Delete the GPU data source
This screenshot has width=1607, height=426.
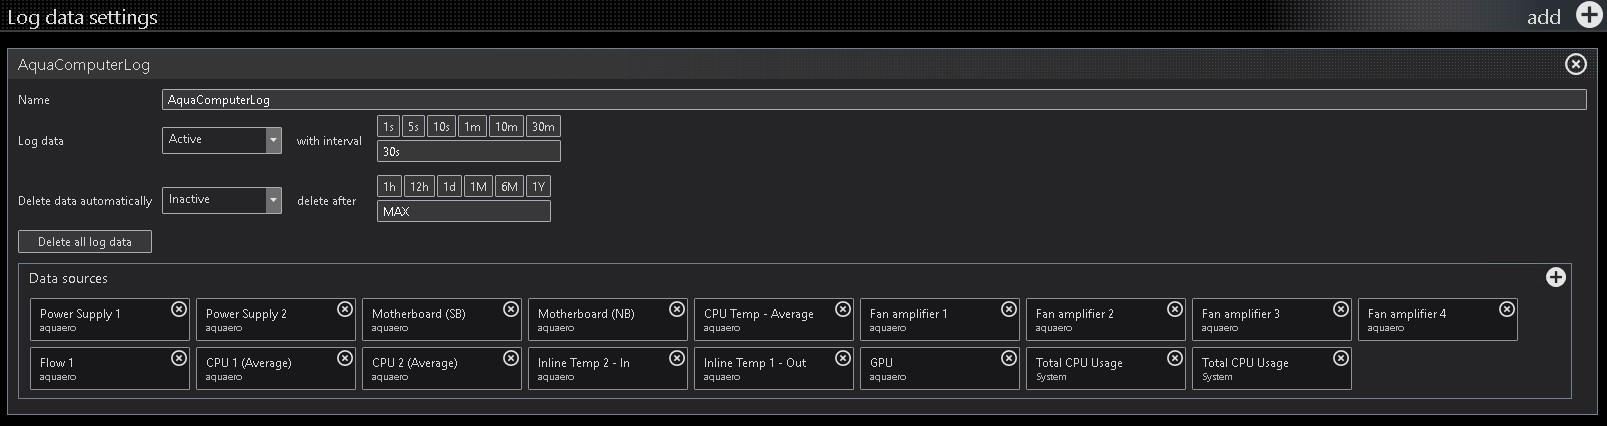tap(1009, 358)
